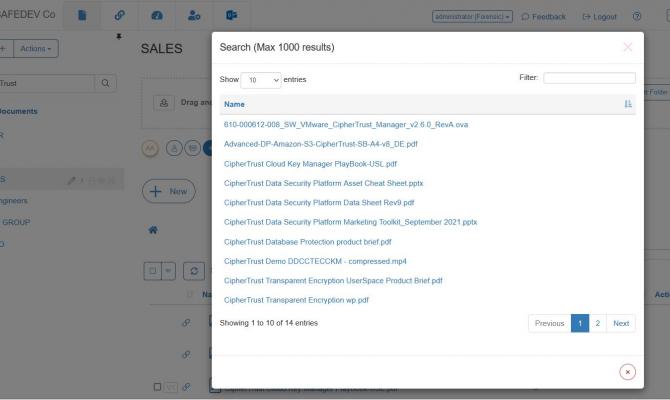The width and height of the screenshot is (670, 400).
Task: Click the sort icon in the Name column
Action: 628,104
